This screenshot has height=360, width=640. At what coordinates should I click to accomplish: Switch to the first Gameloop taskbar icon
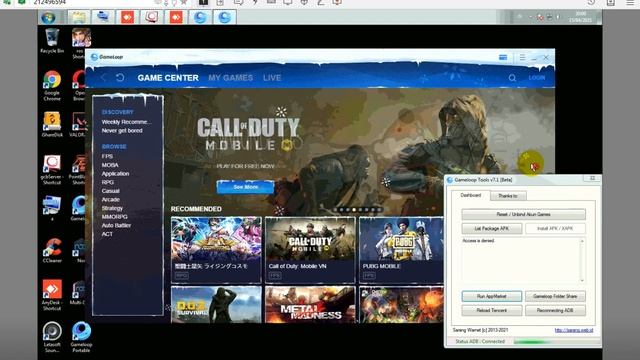(x=200, y=17)
